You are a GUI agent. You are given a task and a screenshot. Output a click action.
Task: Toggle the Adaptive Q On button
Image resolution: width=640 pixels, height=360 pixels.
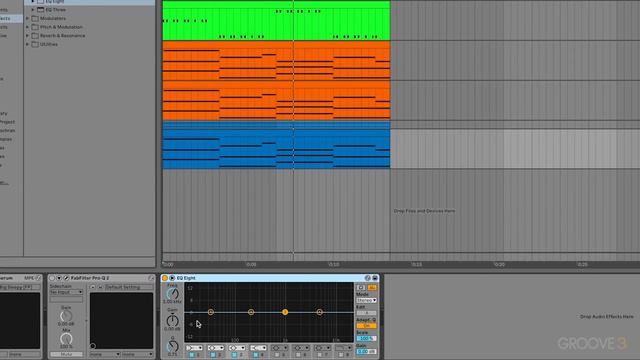[x=366, y=326]
